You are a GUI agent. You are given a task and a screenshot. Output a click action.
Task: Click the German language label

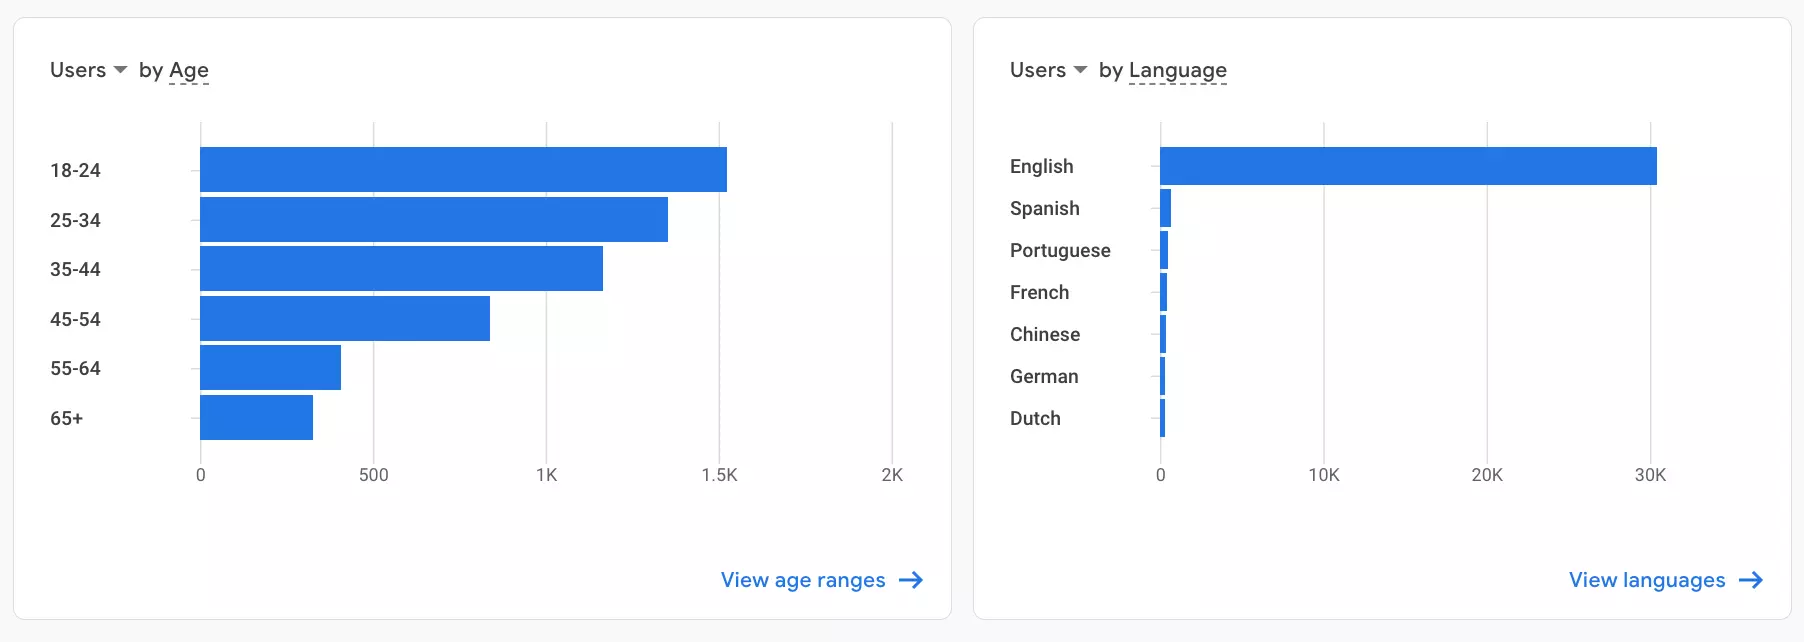tap(1044, 376)
